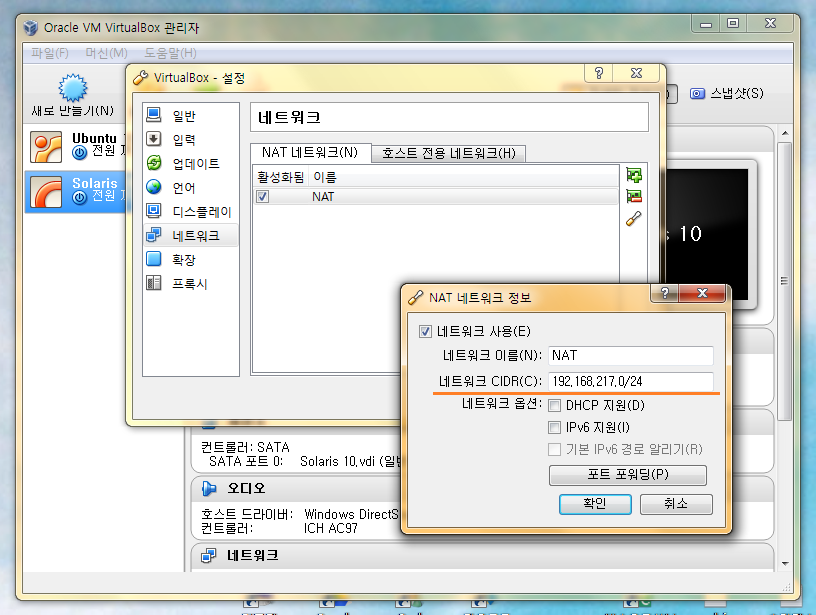
Task: Open the 일반 settings category
Action: coord(190,116)
